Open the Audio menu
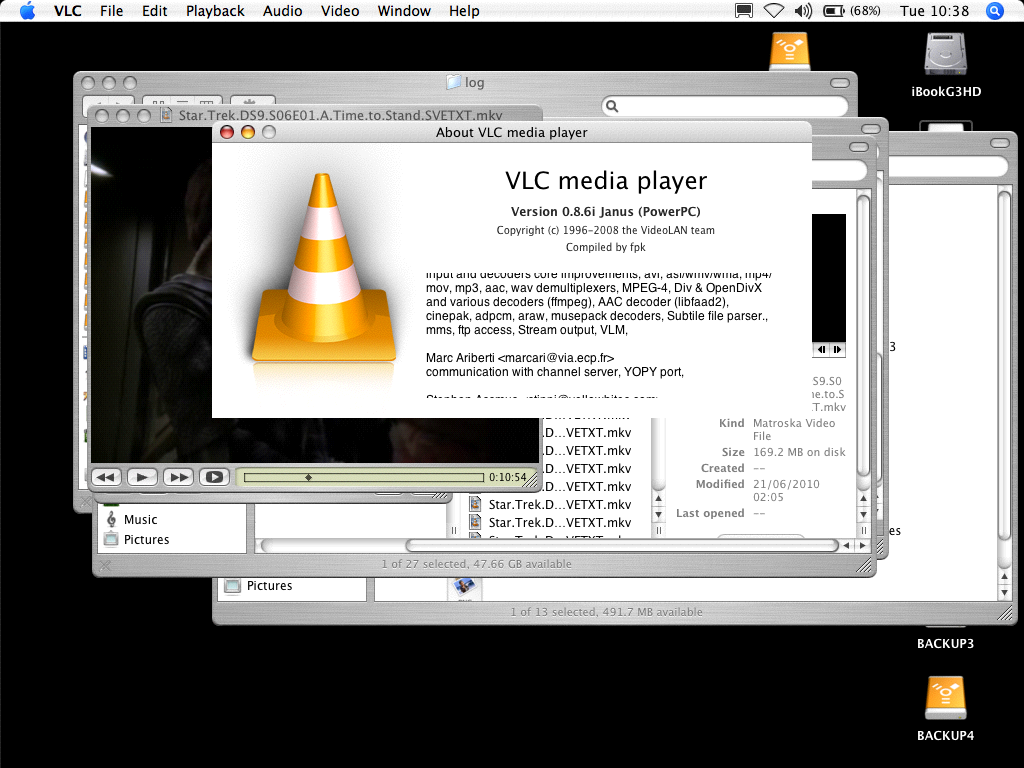Screen dimensions: 1024x768 click(x=282, y=11)
